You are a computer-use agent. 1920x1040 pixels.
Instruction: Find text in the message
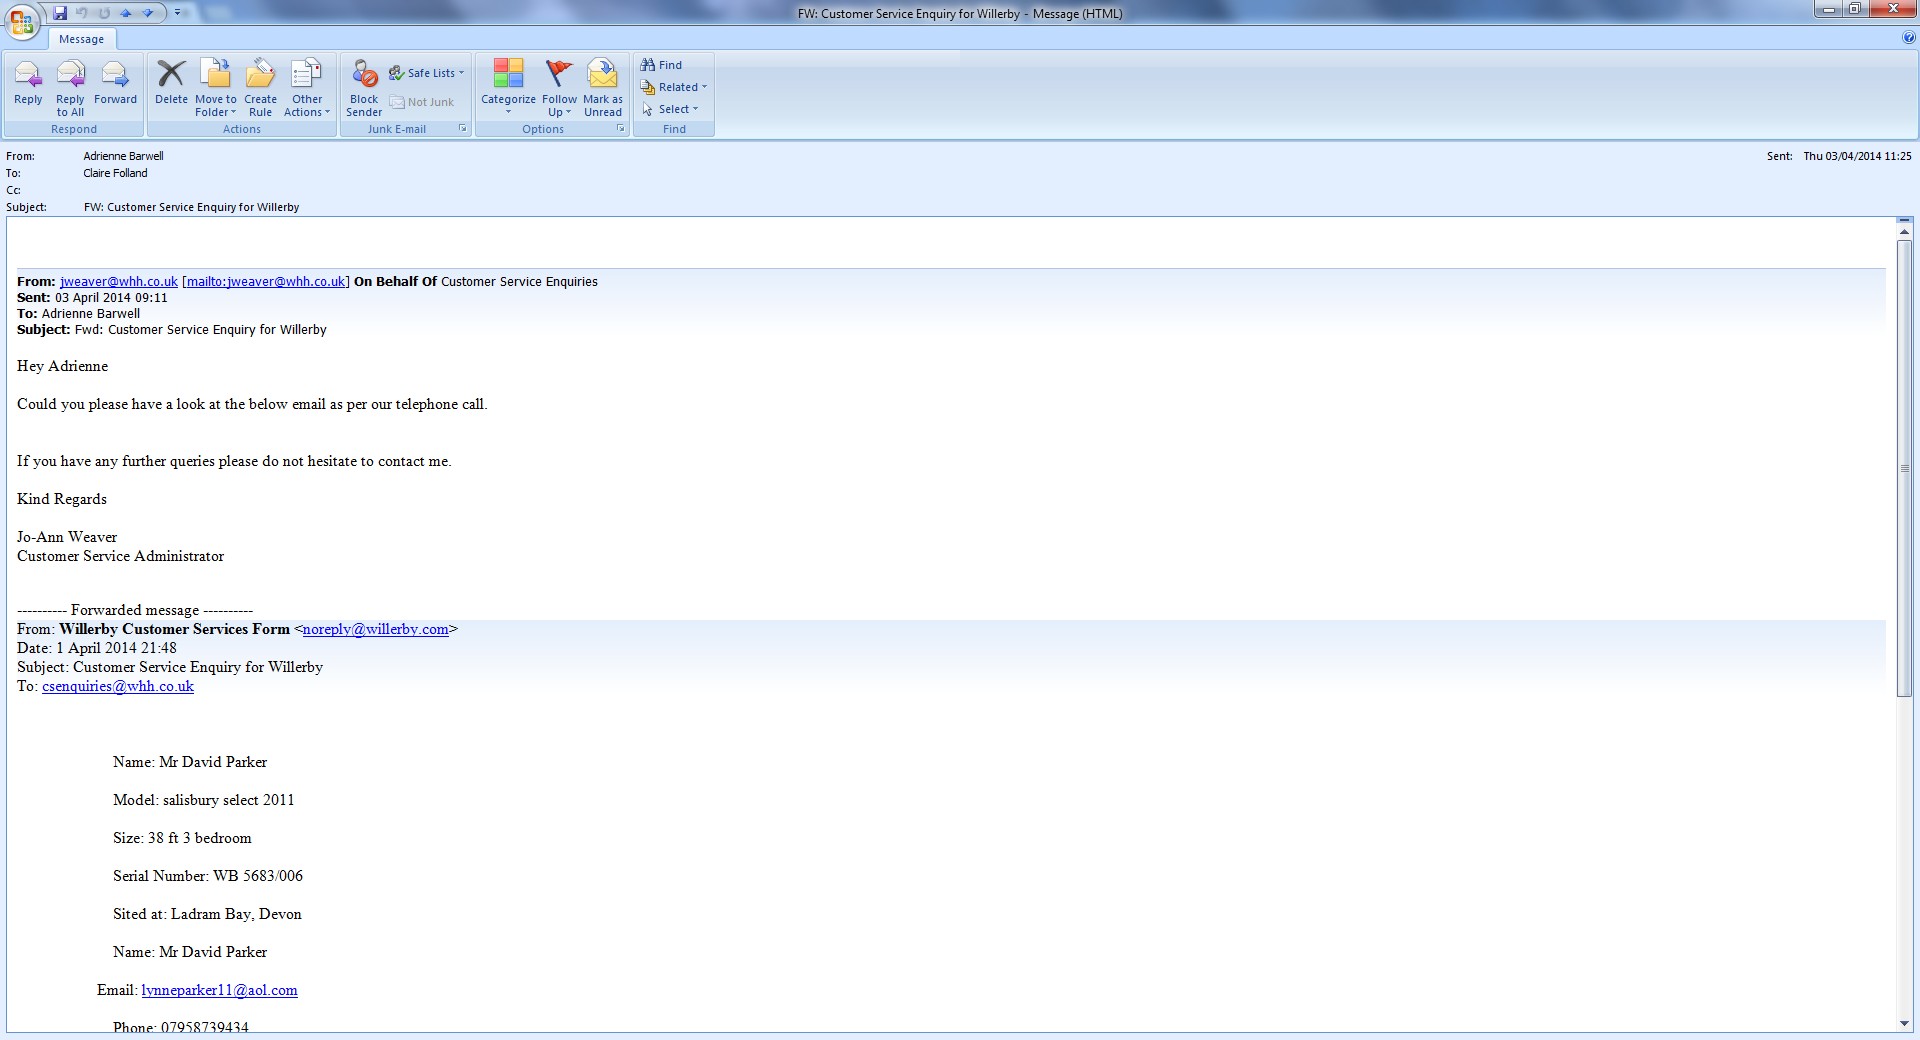(661, 65)
